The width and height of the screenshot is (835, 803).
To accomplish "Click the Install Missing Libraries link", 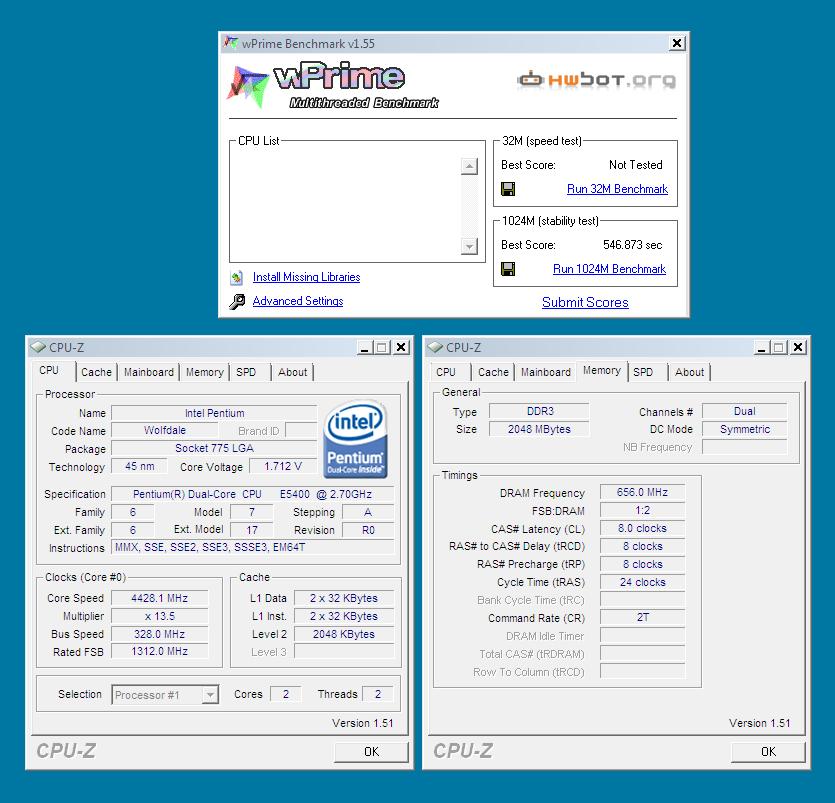I will pos(306,277).
